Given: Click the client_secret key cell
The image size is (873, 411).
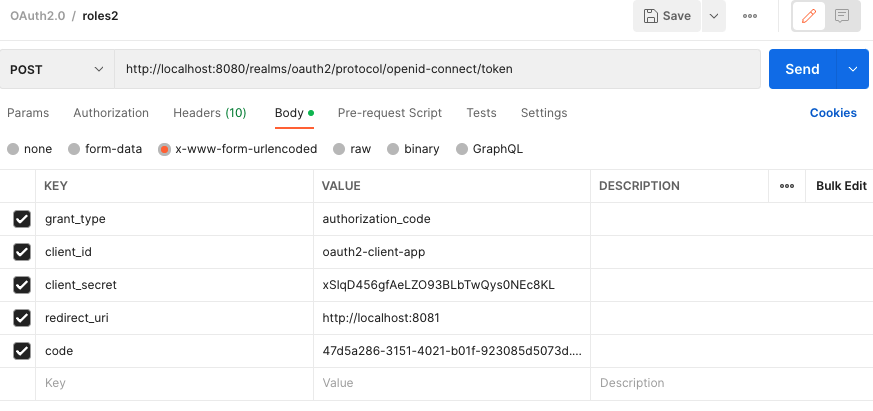Looking at the screenshot, I should [x=174, y=285].
